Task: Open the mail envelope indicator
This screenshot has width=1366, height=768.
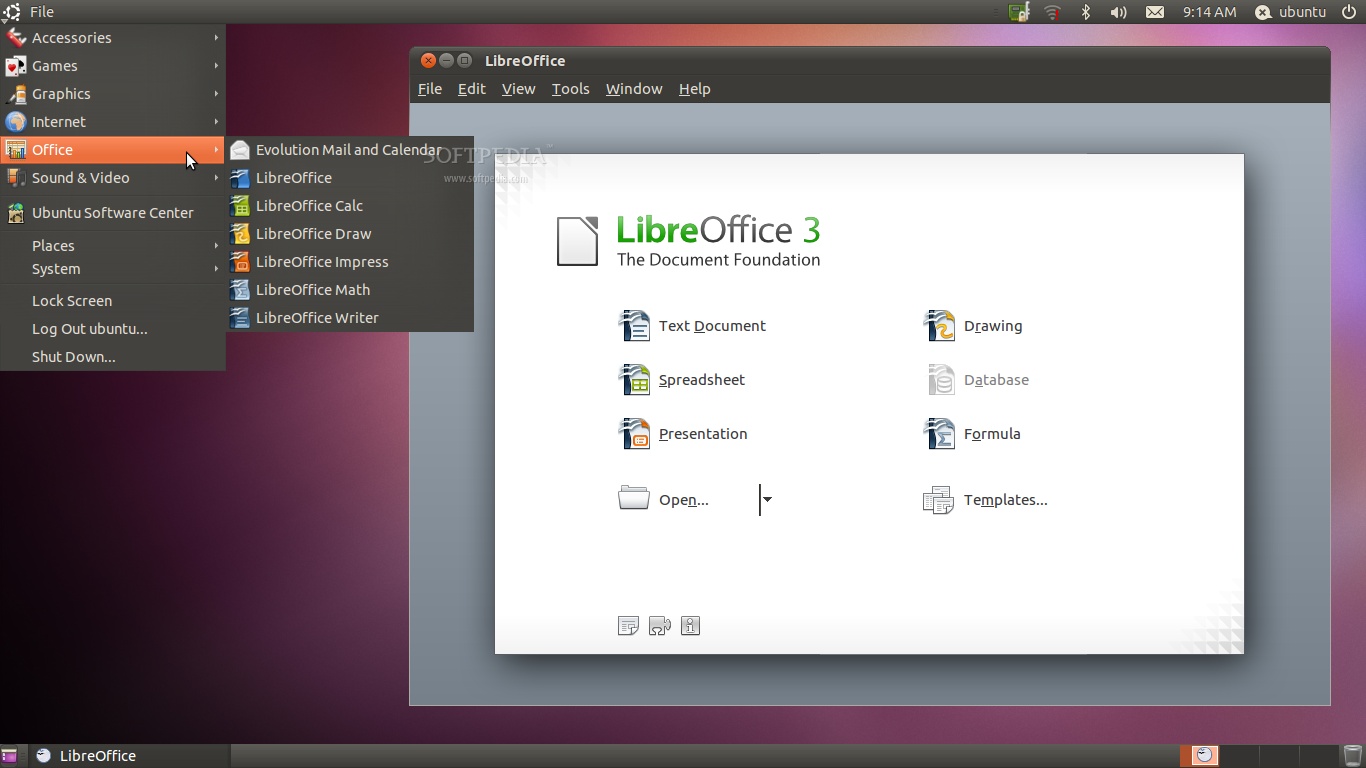Action: click(1154, 12)
